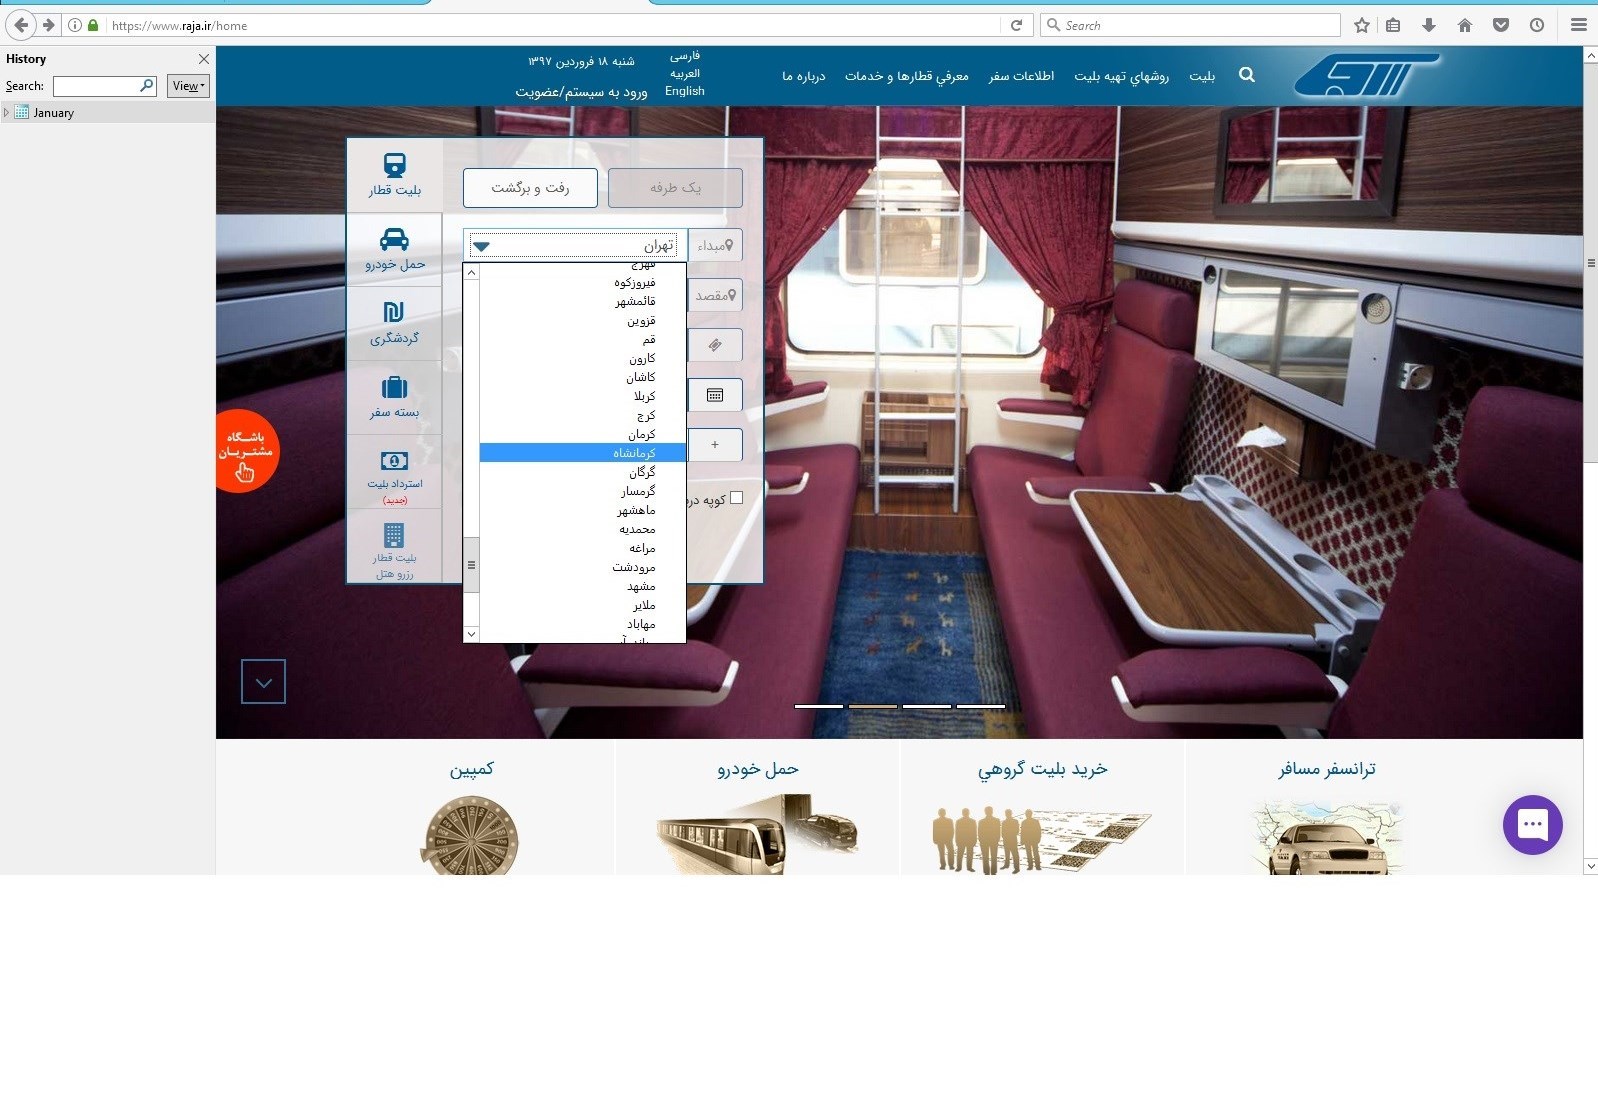The width and height of the screenshot is (1598, 1094).
Task: Click the login/register (ورود به سیستم/عضویت) link
Action: (x=581, y=92)
